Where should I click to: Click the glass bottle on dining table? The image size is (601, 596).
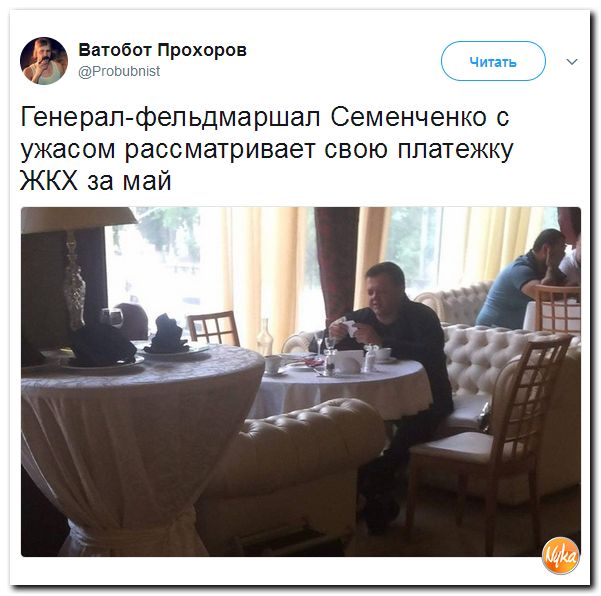pyautogui.click(x=264, y=337)
